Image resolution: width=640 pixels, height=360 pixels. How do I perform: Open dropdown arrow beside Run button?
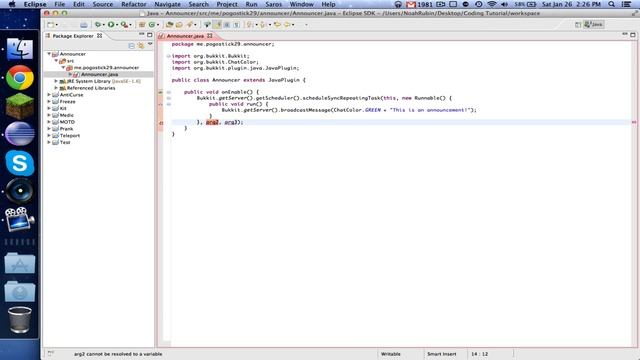click(117, 25)
